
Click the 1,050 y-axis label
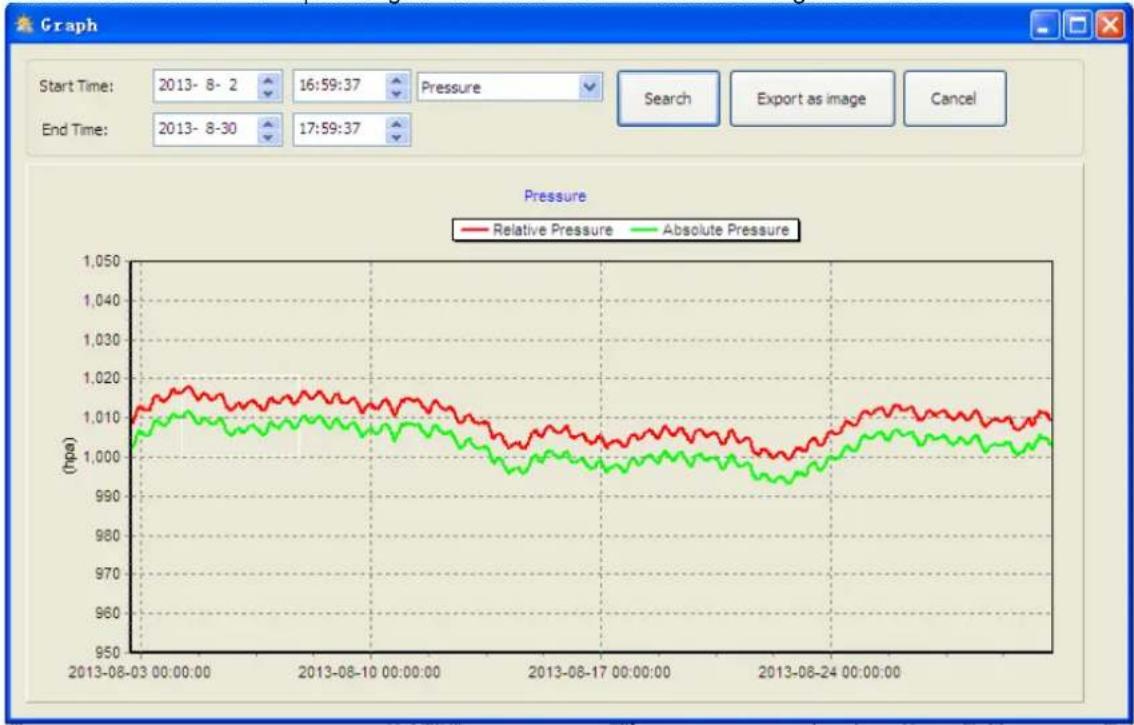point(102,261)
